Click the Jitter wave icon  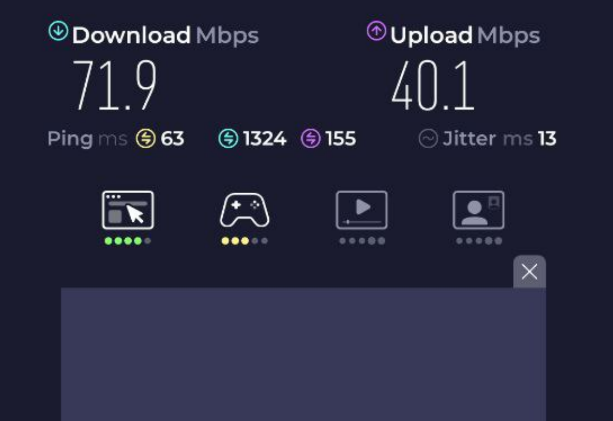(428, 138)
